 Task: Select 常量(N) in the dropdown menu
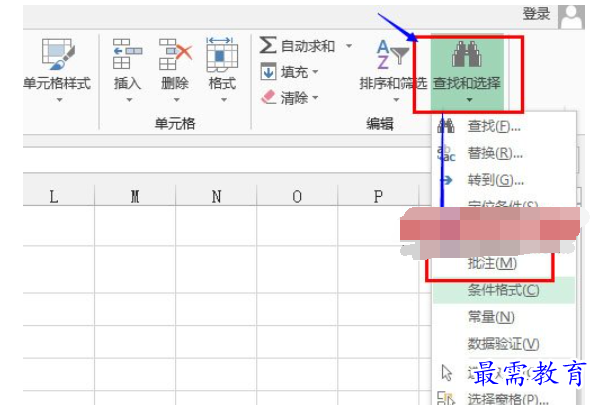coord(504,317)
